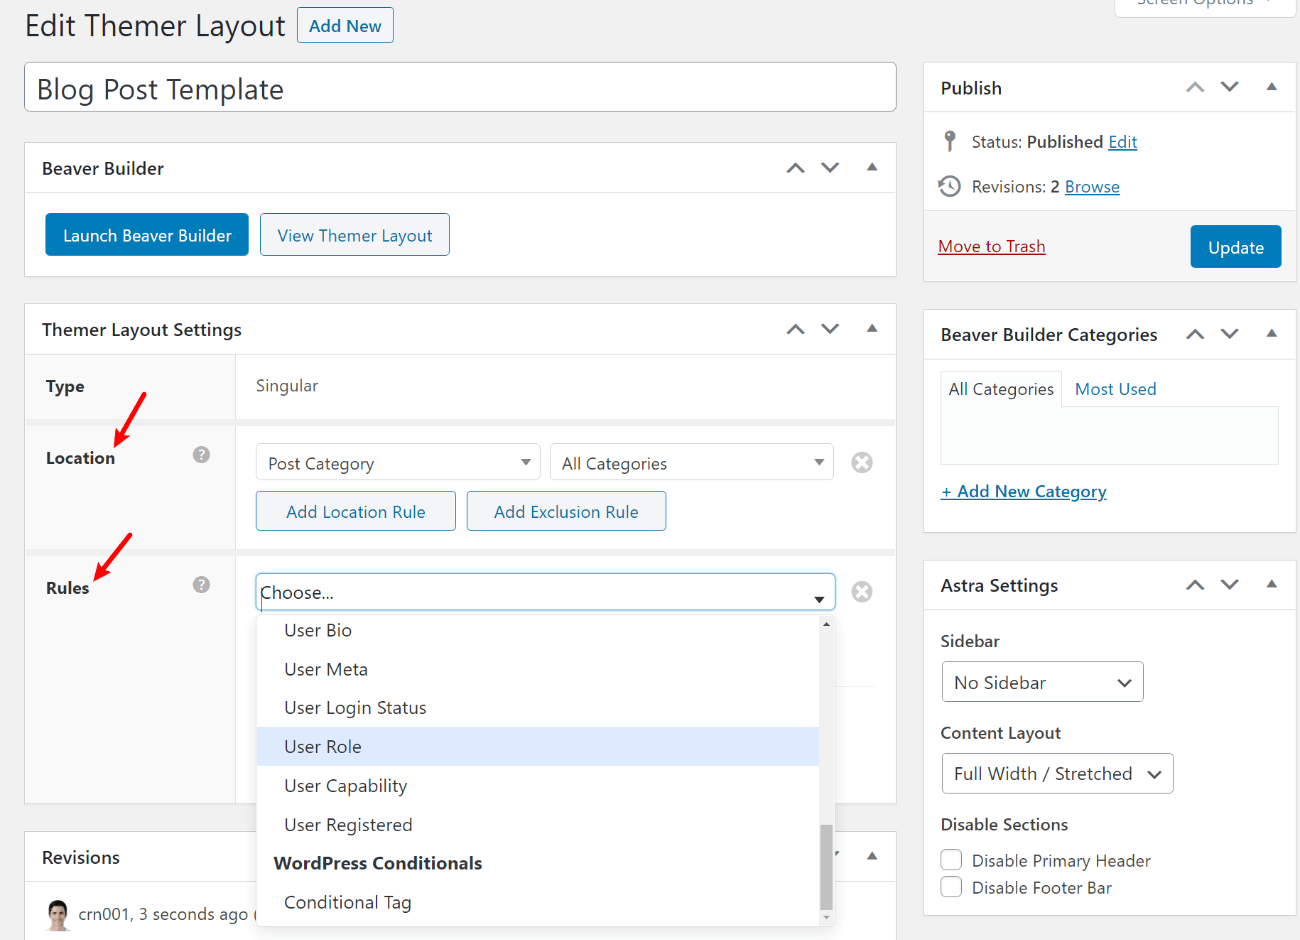
Task: Click the Add New button
Action: click(345, 26)
